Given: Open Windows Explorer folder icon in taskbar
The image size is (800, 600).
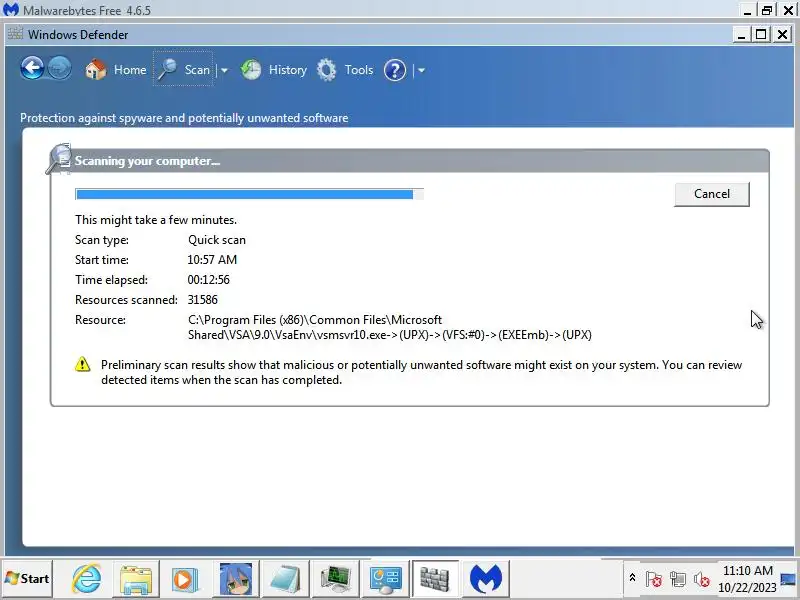Looking at the screenshot, I should click(136, 579).
